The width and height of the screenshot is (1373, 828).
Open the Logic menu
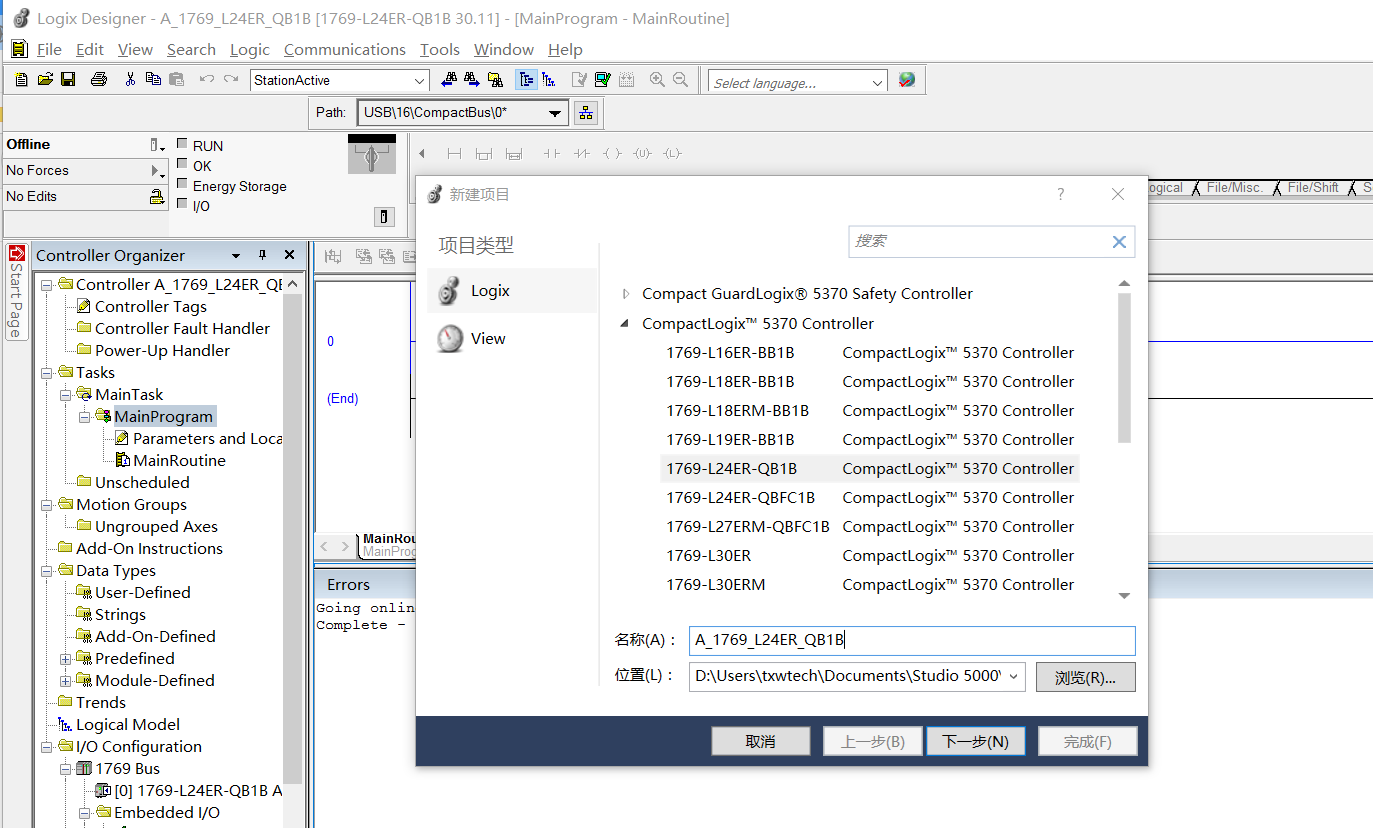tap(249, 49)
